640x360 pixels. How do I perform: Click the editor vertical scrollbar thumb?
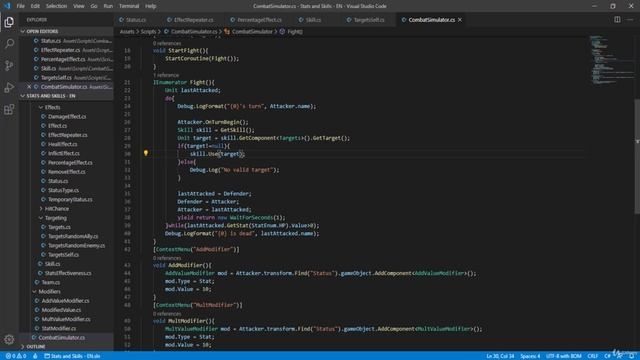[x=637, y=156]
